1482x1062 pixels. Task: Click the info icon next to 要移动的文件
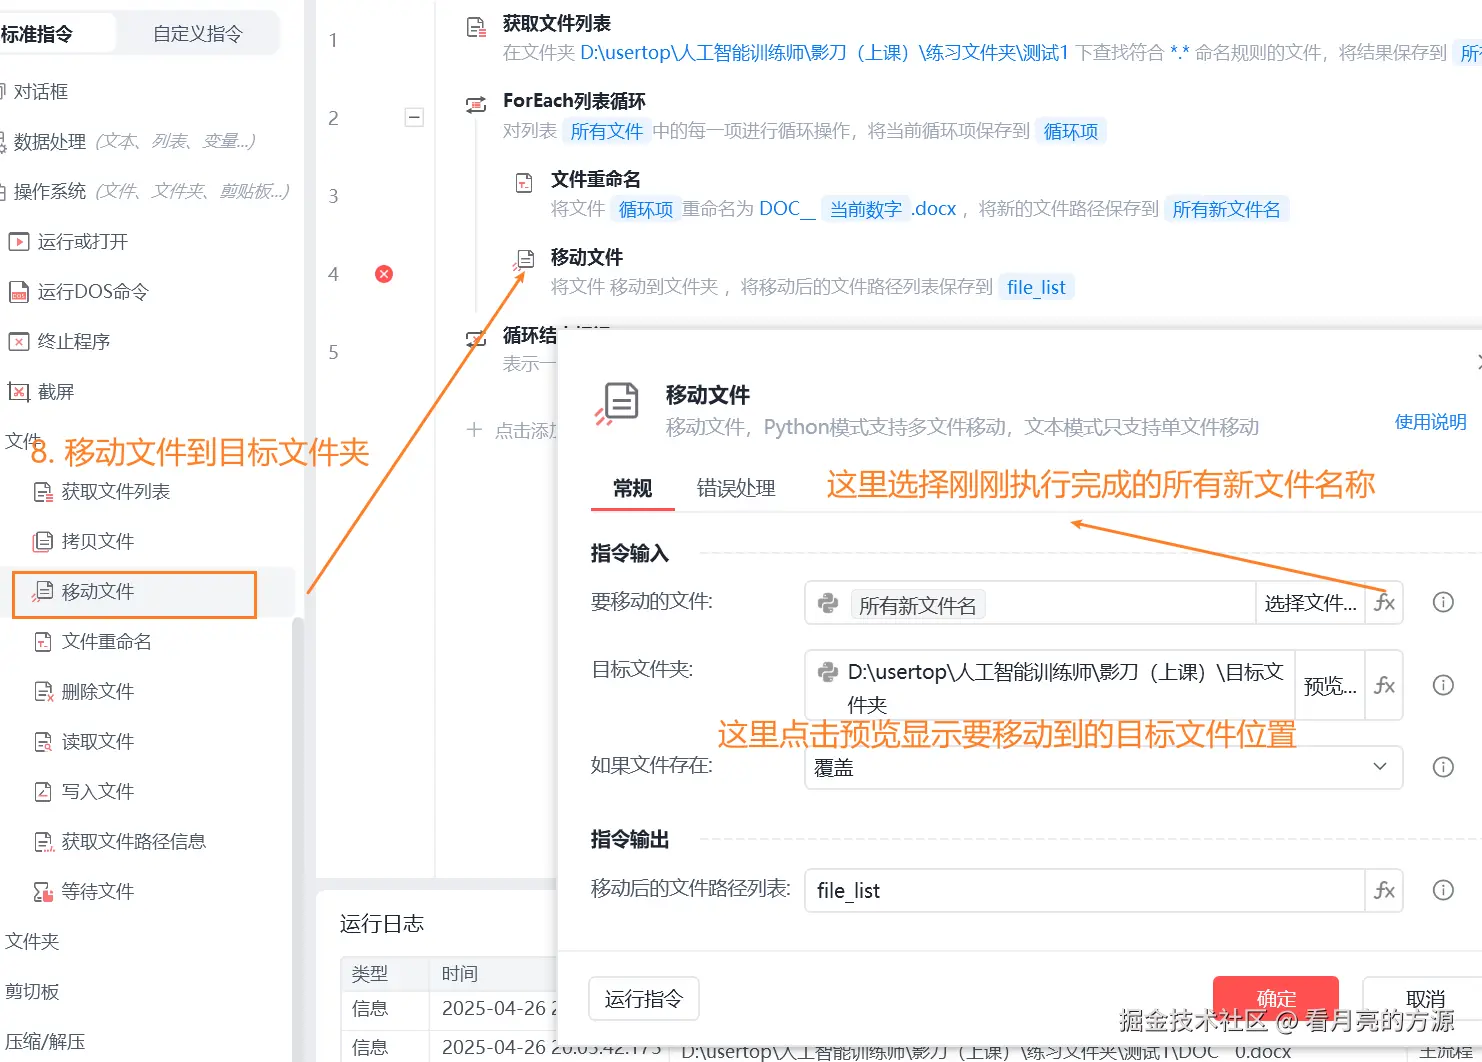coord(1443,602)
